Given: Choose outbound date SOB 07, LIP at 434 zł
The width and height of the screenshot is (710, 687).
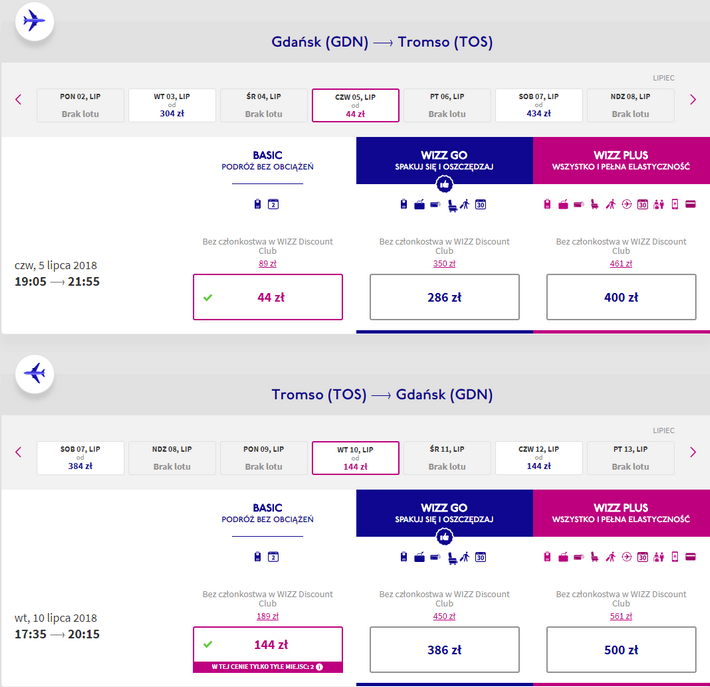Looking at the screenshot, I should pyautogui.click(x=538, y=105).
